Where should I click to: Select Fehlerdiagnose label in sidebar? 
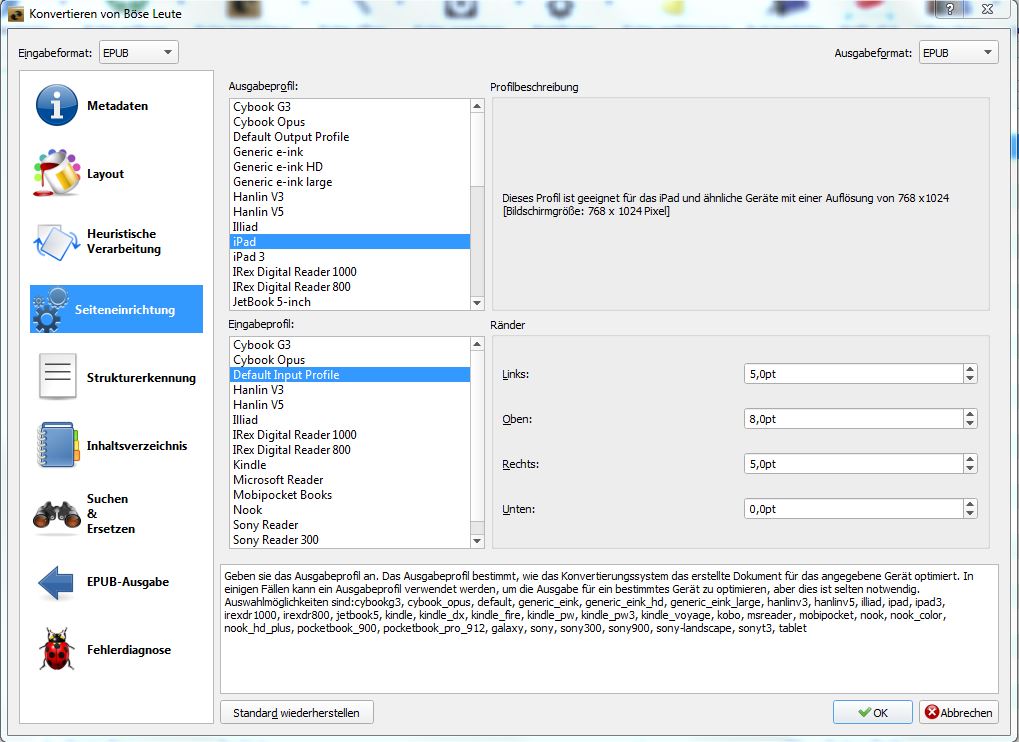point(129,650)
